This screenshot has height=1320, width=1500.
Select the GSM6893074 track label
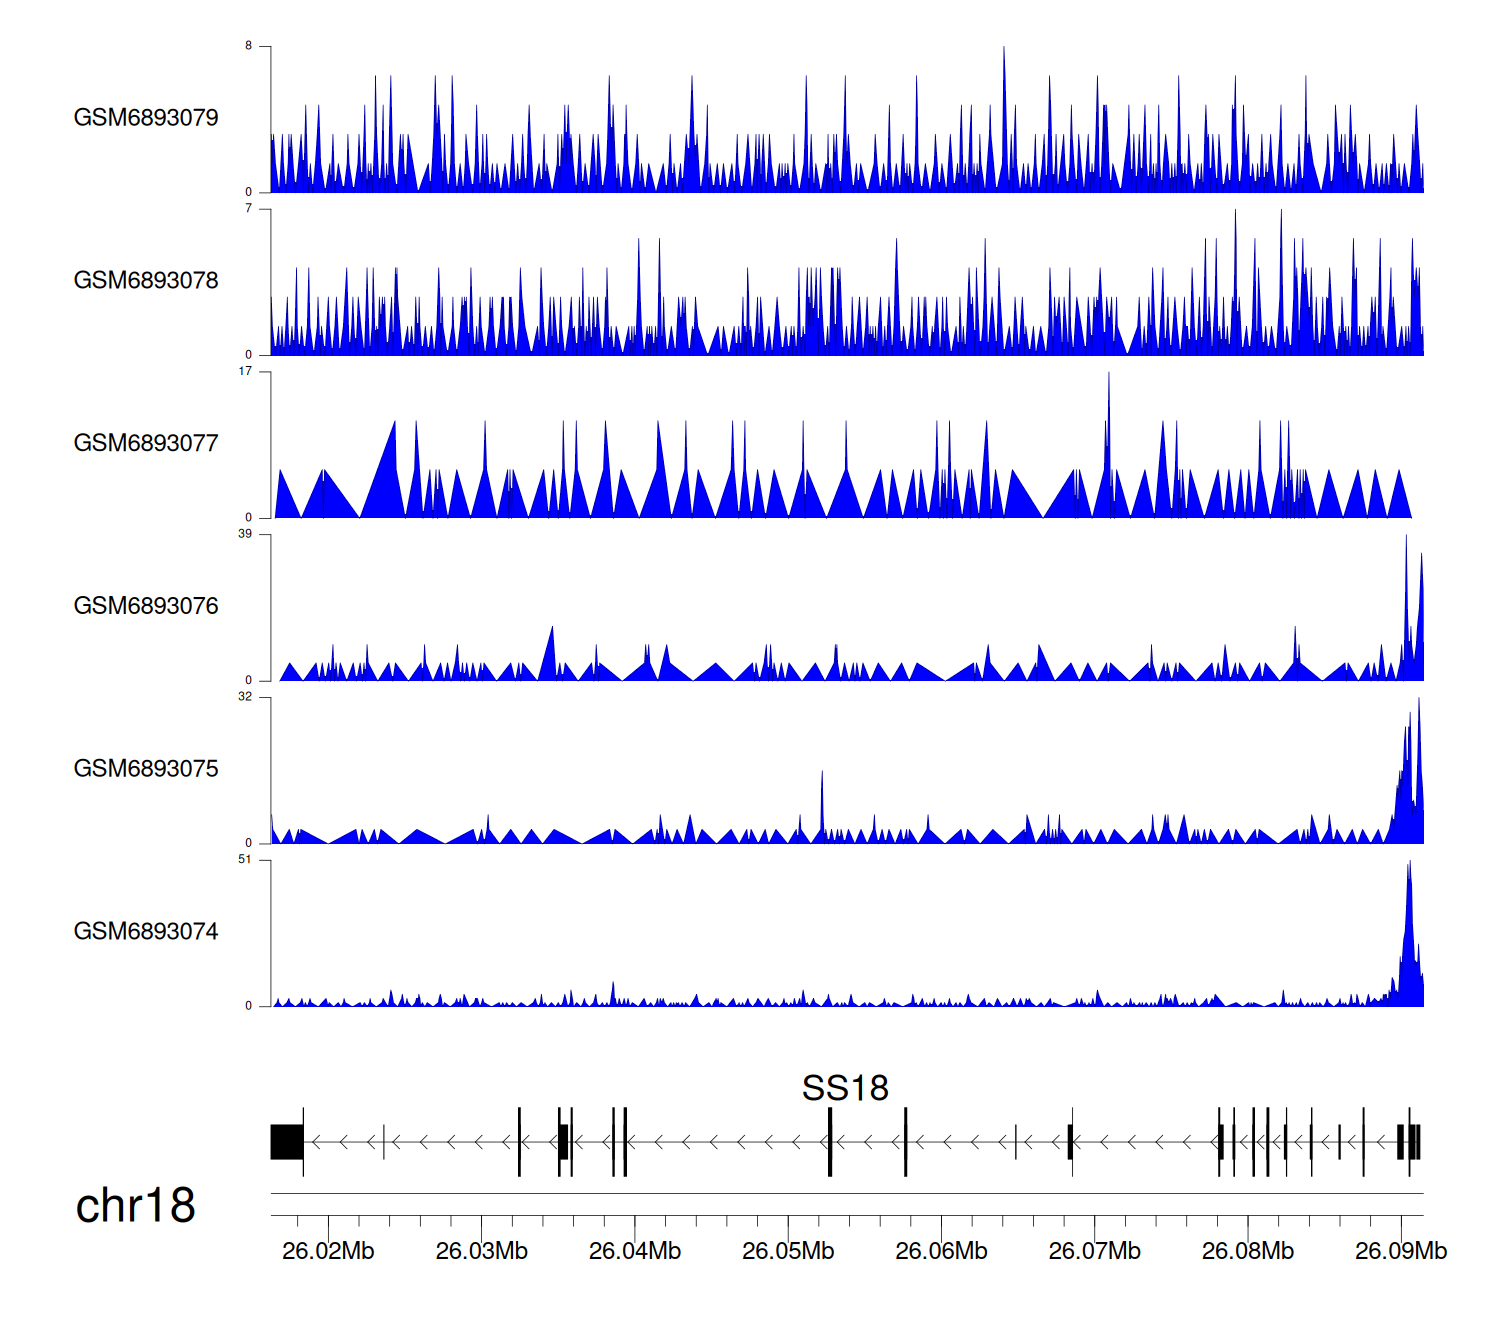[x=146, y=932]
